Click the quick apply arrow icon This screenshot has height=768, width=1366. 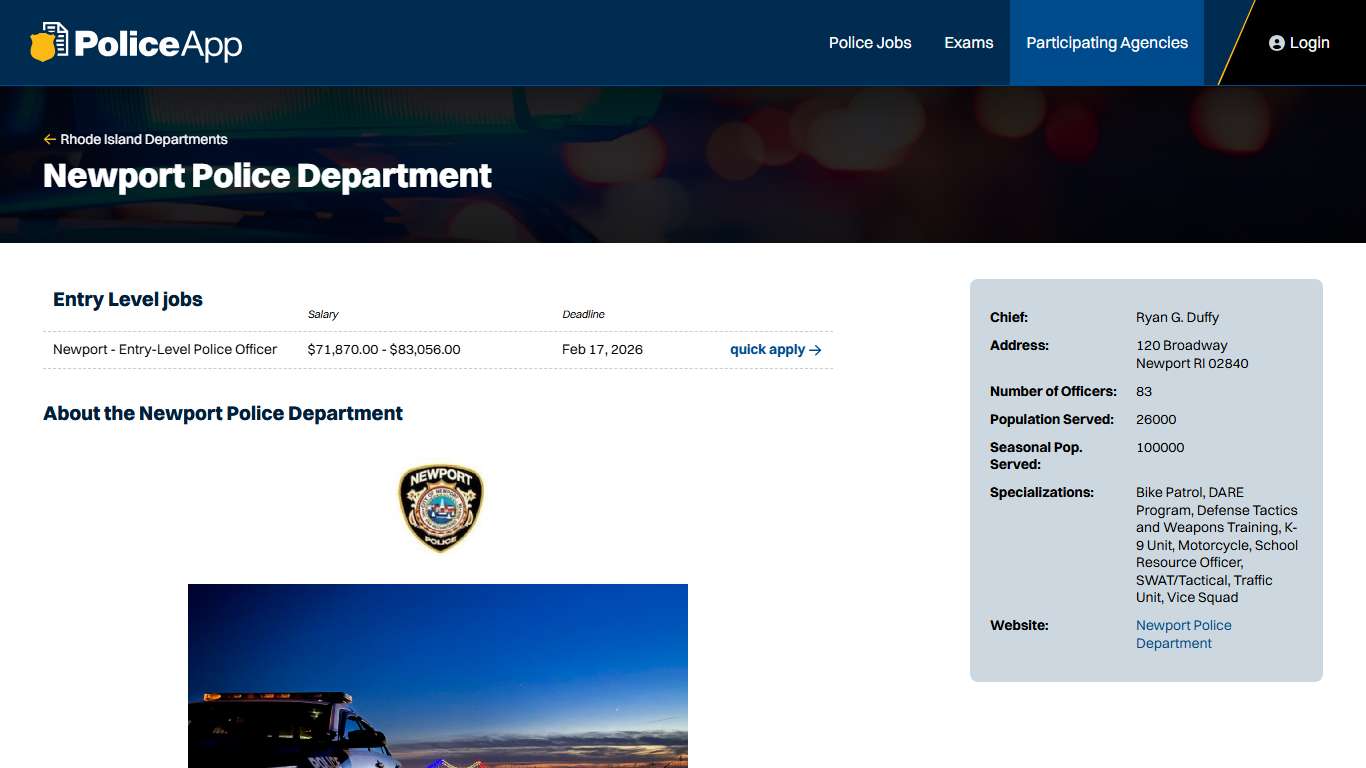click(x=814, y=350)
